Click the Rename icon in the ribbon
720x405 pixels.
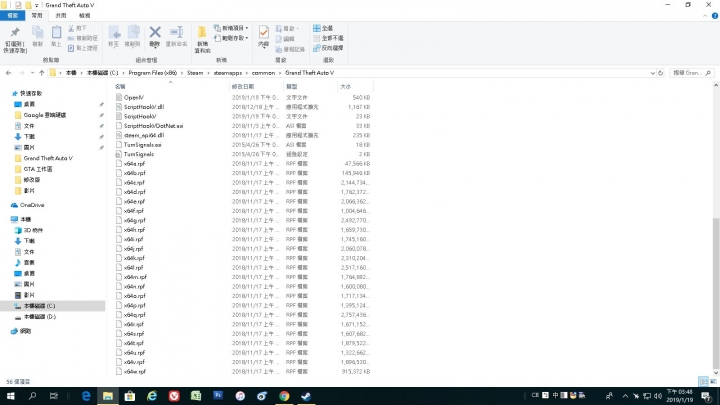point(176,32)
